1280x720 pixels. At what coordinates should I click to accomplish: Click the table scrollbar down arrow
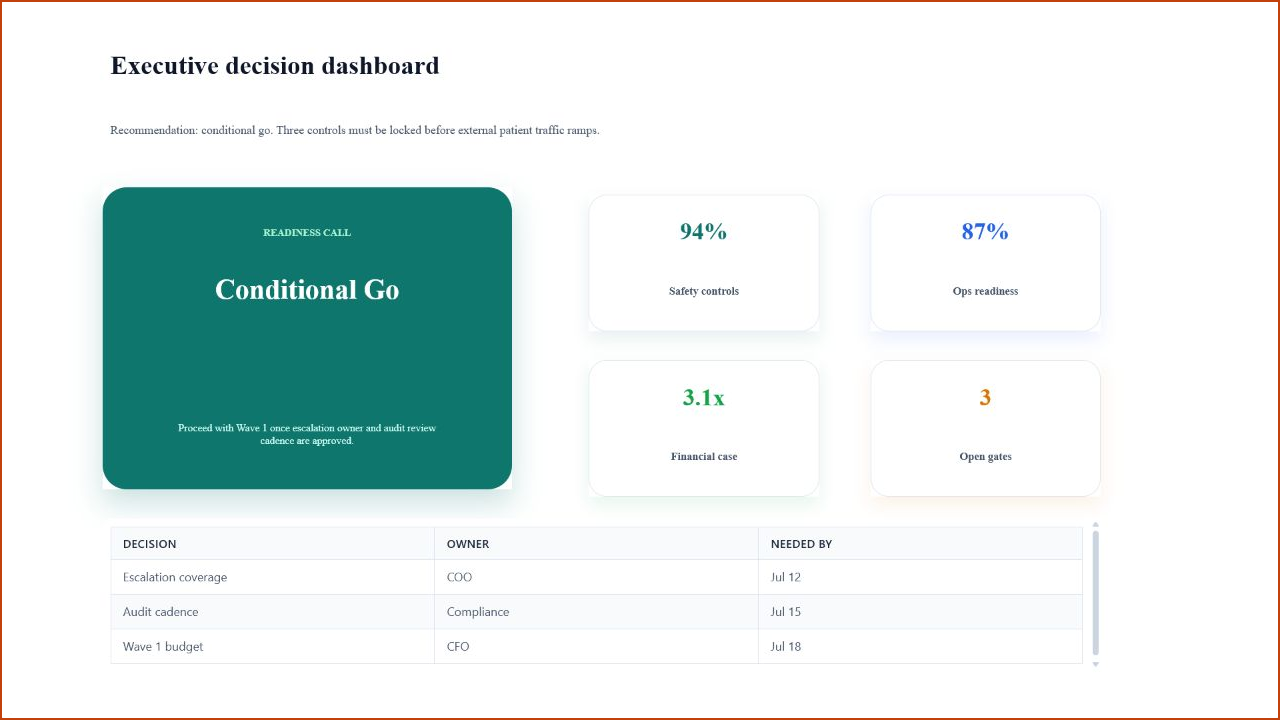1095,664
